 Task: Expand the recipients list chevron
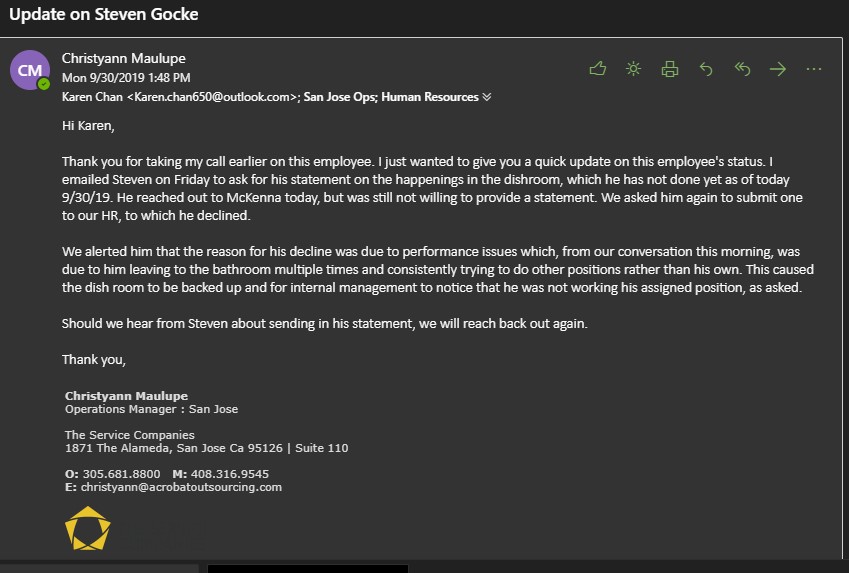pos(487,98)
